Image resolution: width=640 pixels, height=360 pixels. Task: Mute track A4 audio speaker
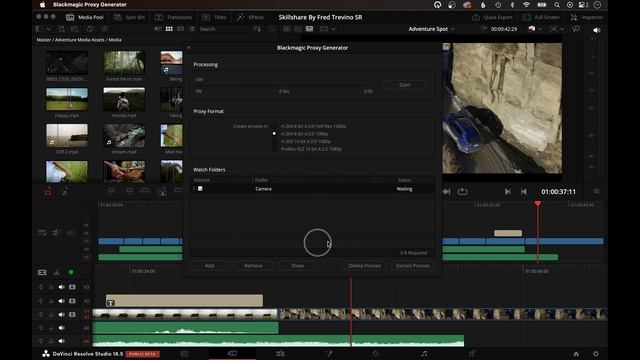point(61,341)
